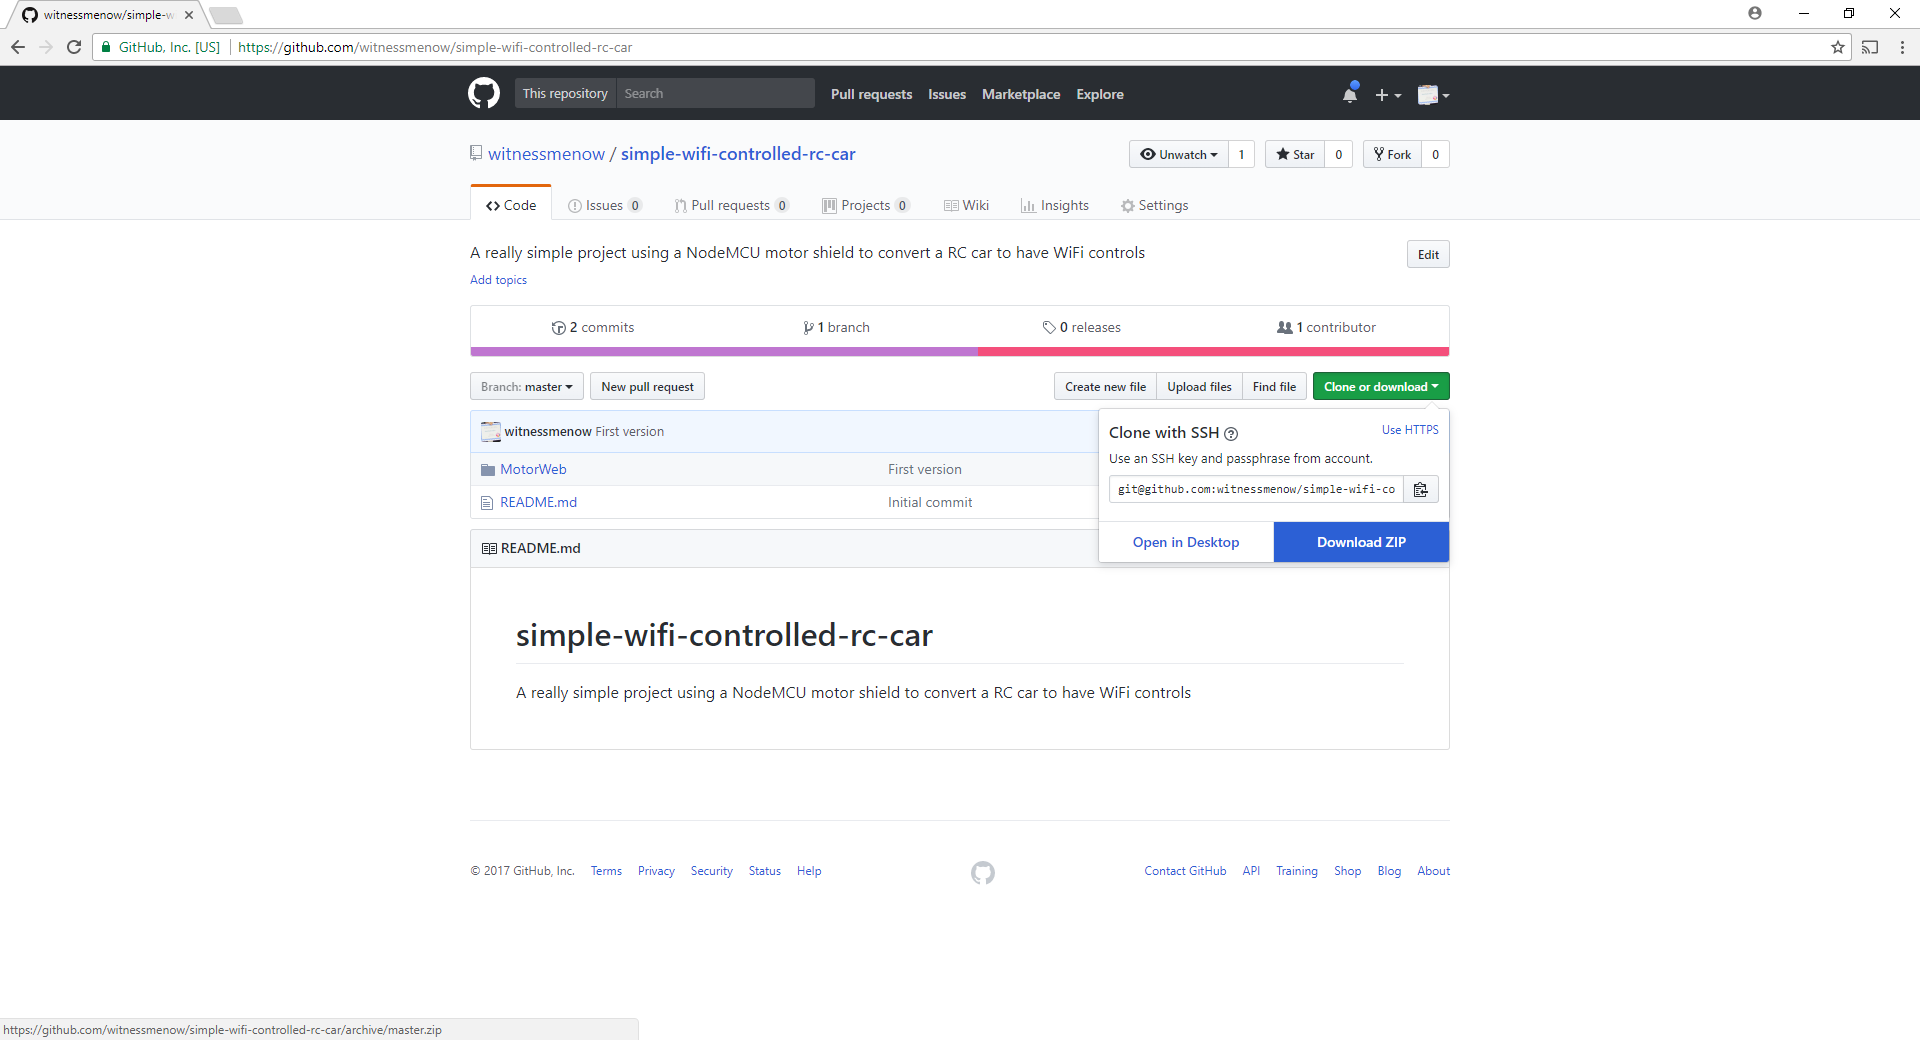1920x1040 pixels.
Task: Copy the SSH clone URL to clipboard
Action: tap(1421, 489)
